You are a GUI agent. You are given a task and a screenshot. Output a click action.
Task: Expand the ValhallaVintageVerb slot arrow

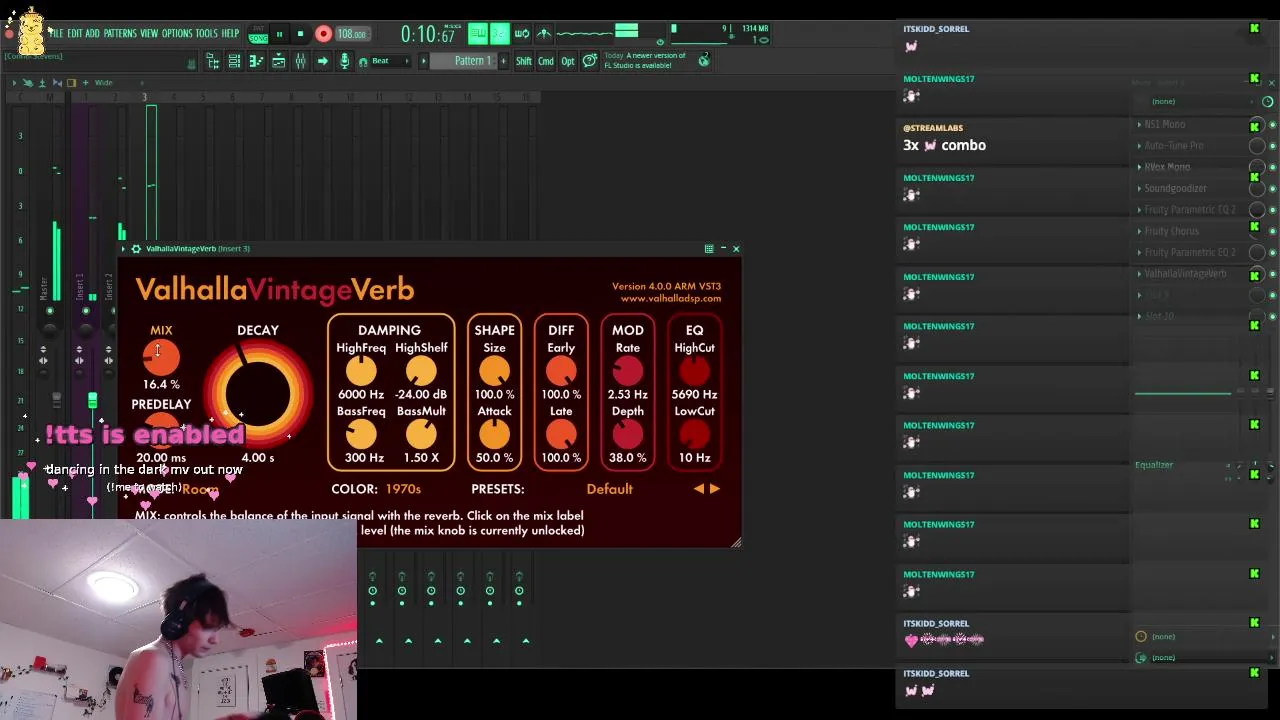pos(1139,274)
